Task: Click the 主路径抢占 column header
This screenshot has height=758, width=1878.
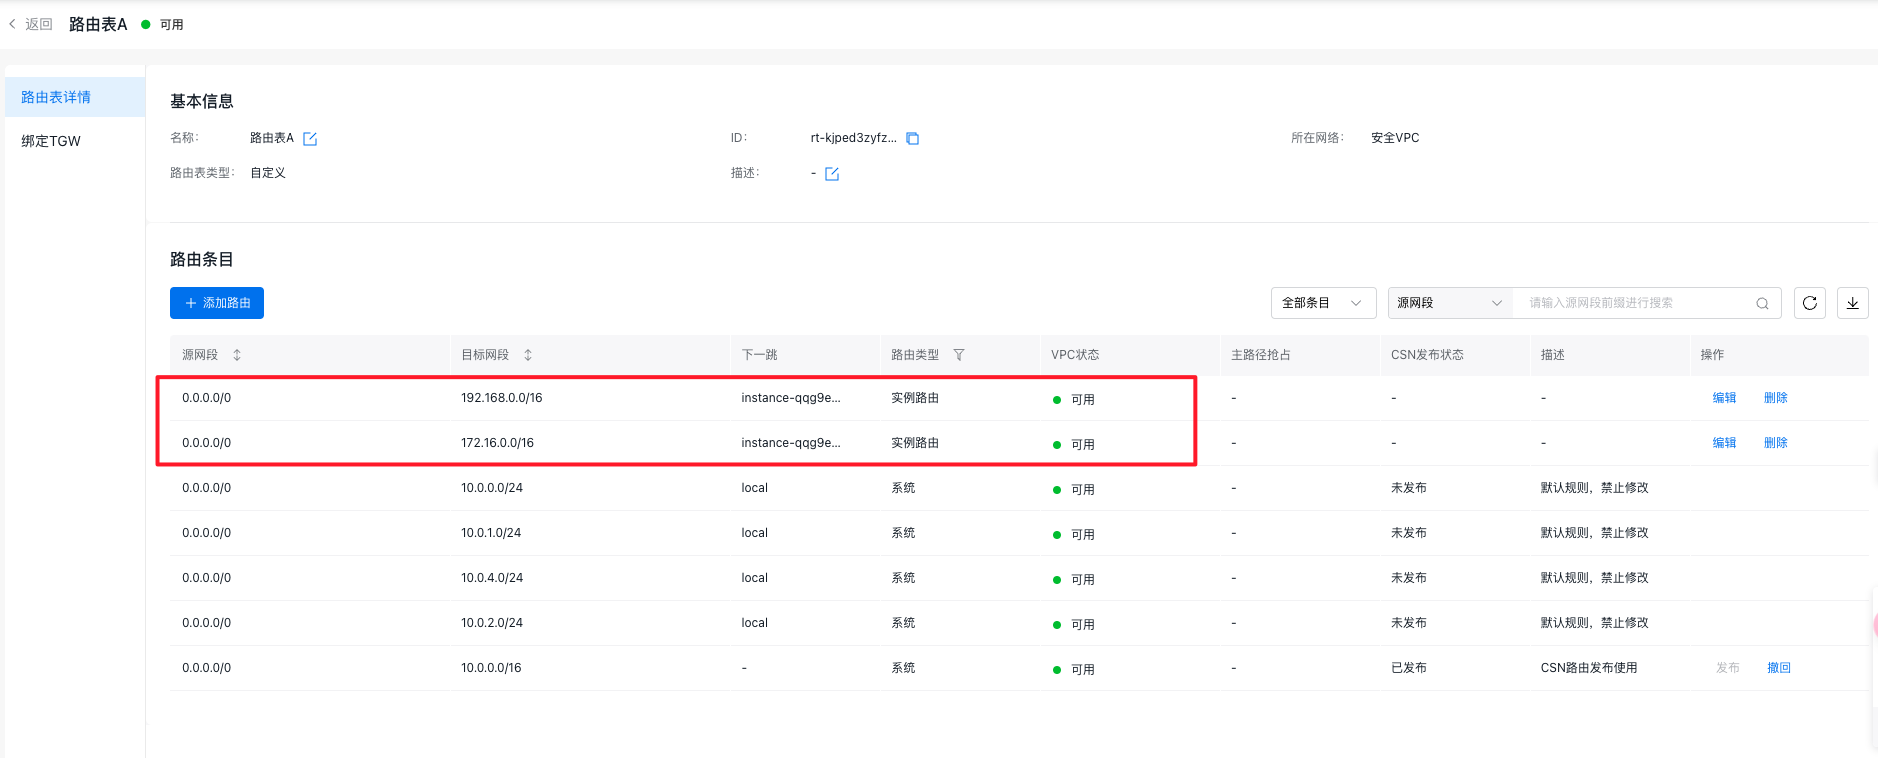Action: coord(1260,355)
